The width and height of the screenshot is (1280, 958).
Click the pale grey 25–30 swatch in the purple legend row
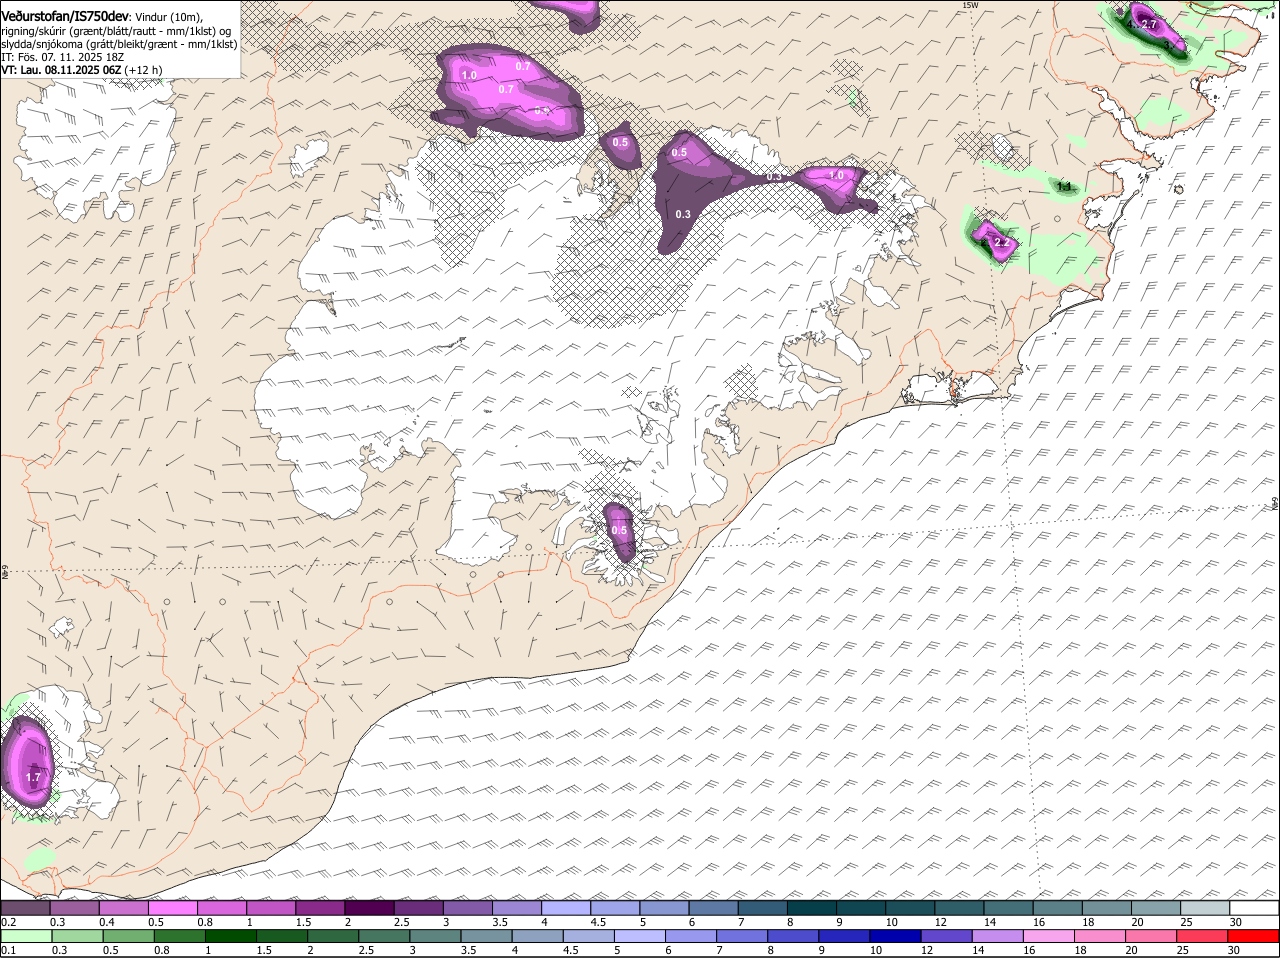(1205, 908)
